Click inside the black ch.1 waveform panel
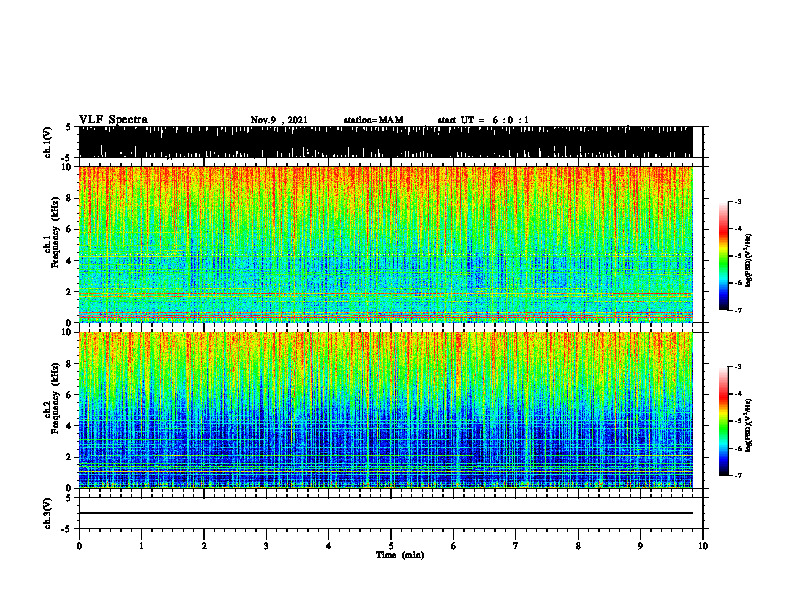The width and height of the screenshot is (792, 612). [385, 142]
